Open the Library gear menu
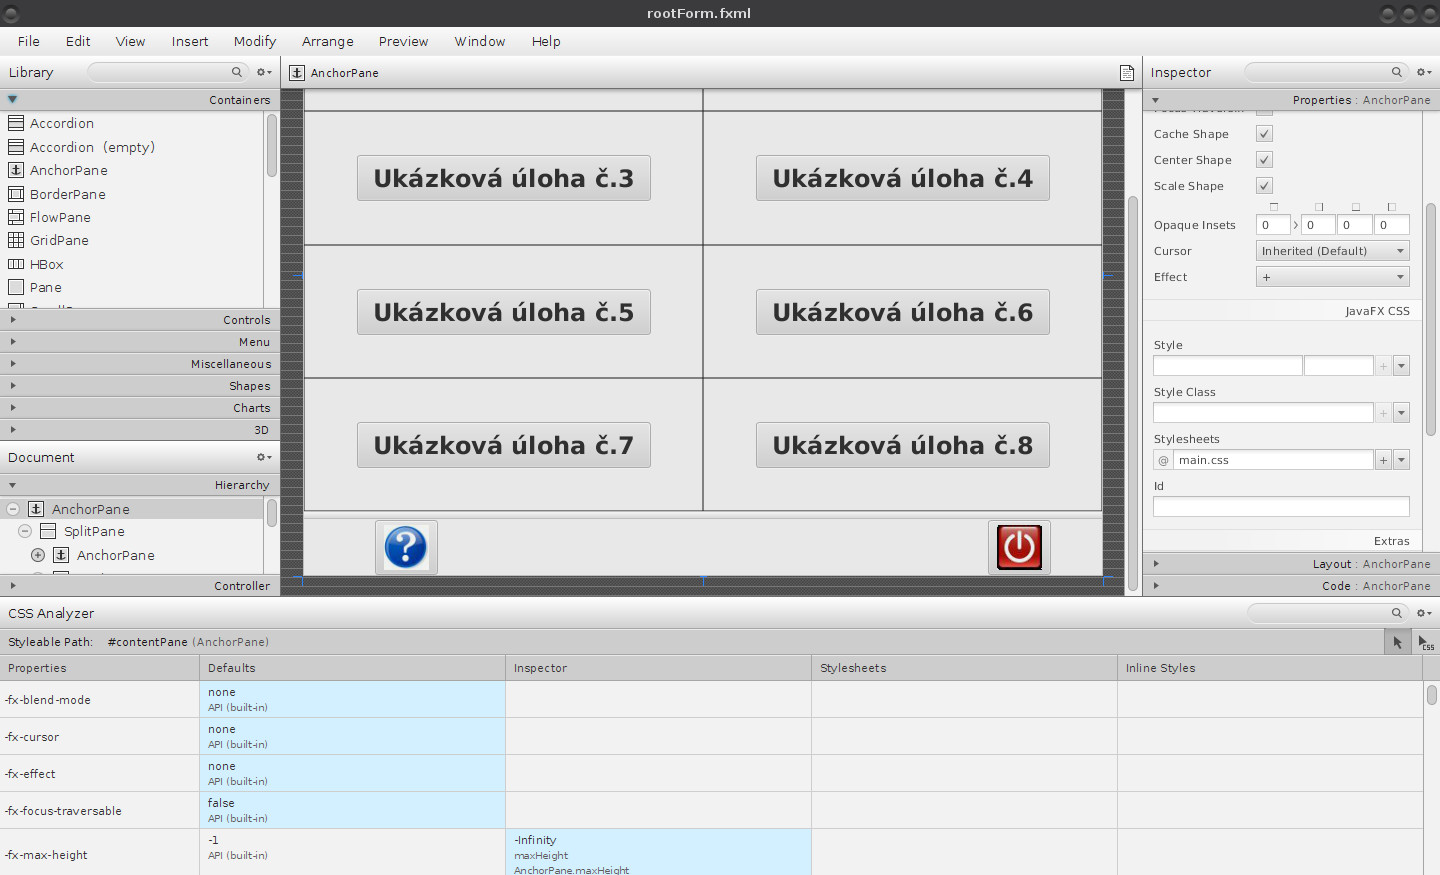 coord(264,72)
